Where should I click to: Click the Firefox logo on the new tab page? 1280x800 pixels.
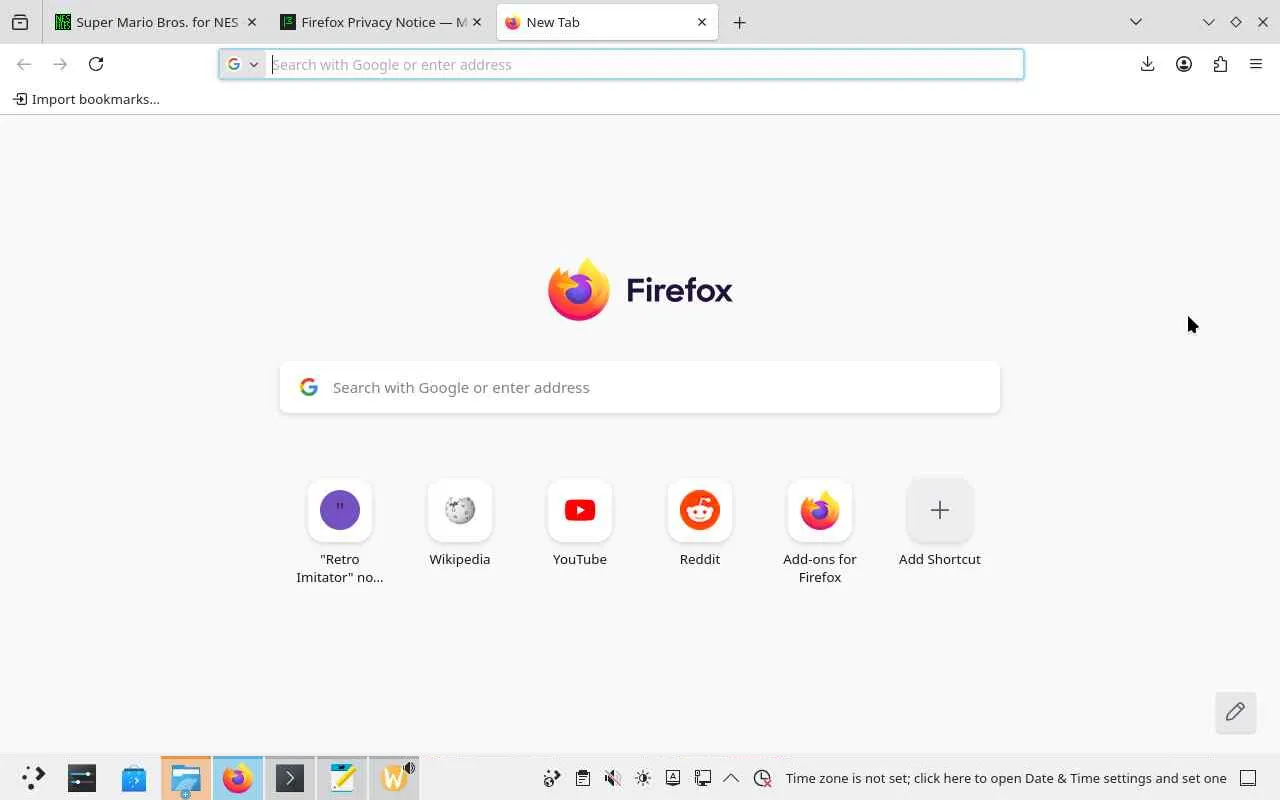coord(640,290)
